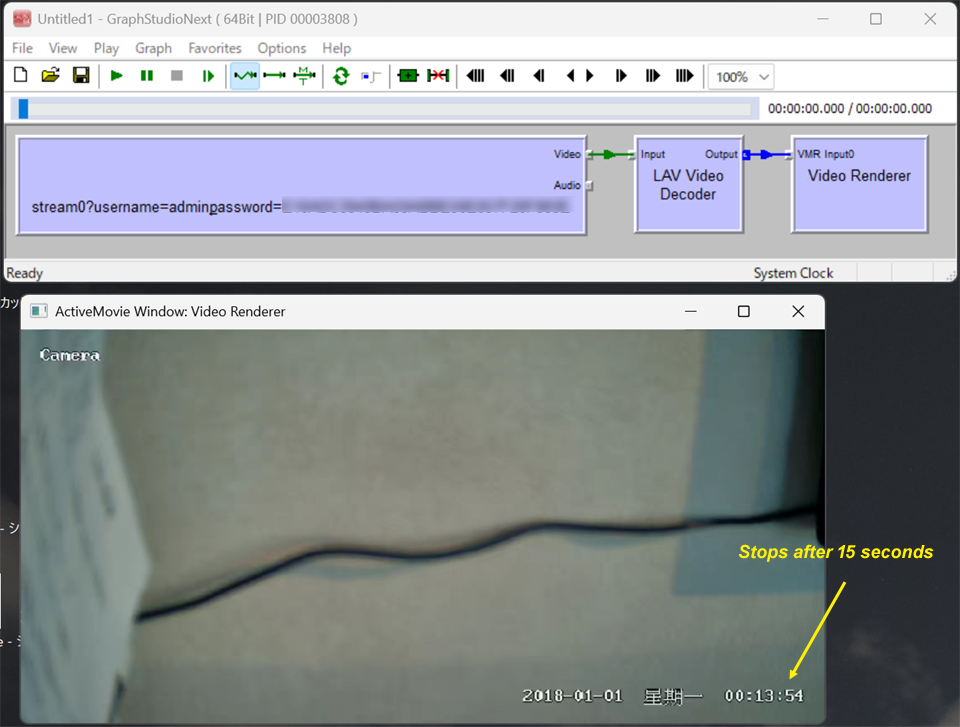
Task: Click the green insert filter icon
Action: 407,76
